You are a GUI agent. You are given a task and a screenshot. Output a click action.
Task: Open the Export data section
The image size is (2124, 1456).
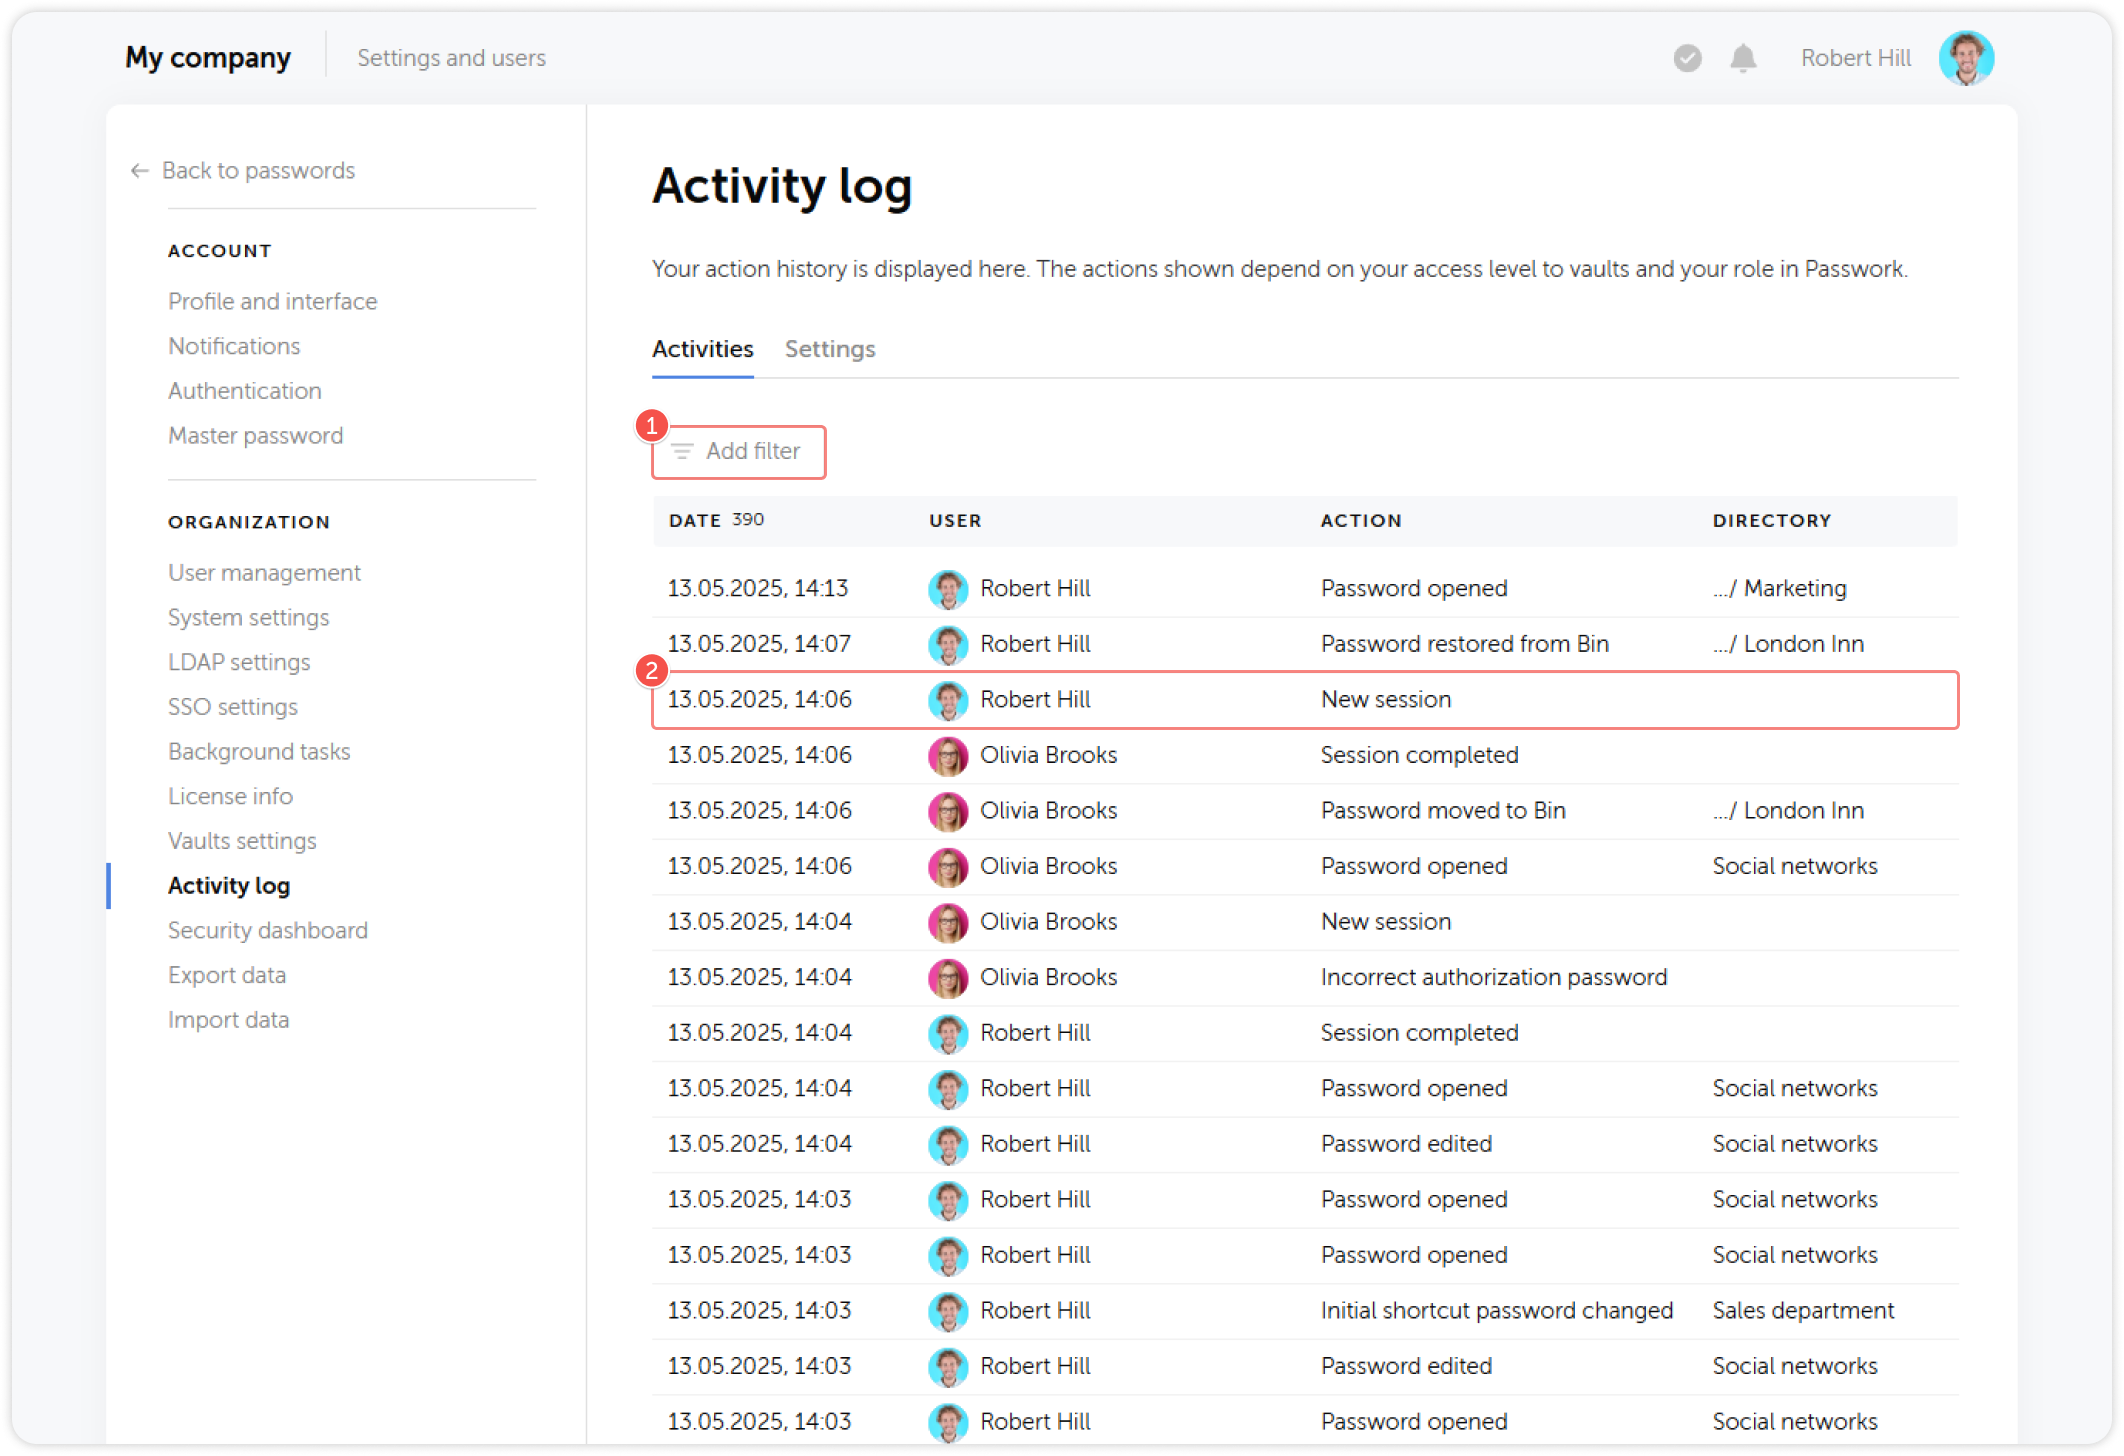coord(227,975)
